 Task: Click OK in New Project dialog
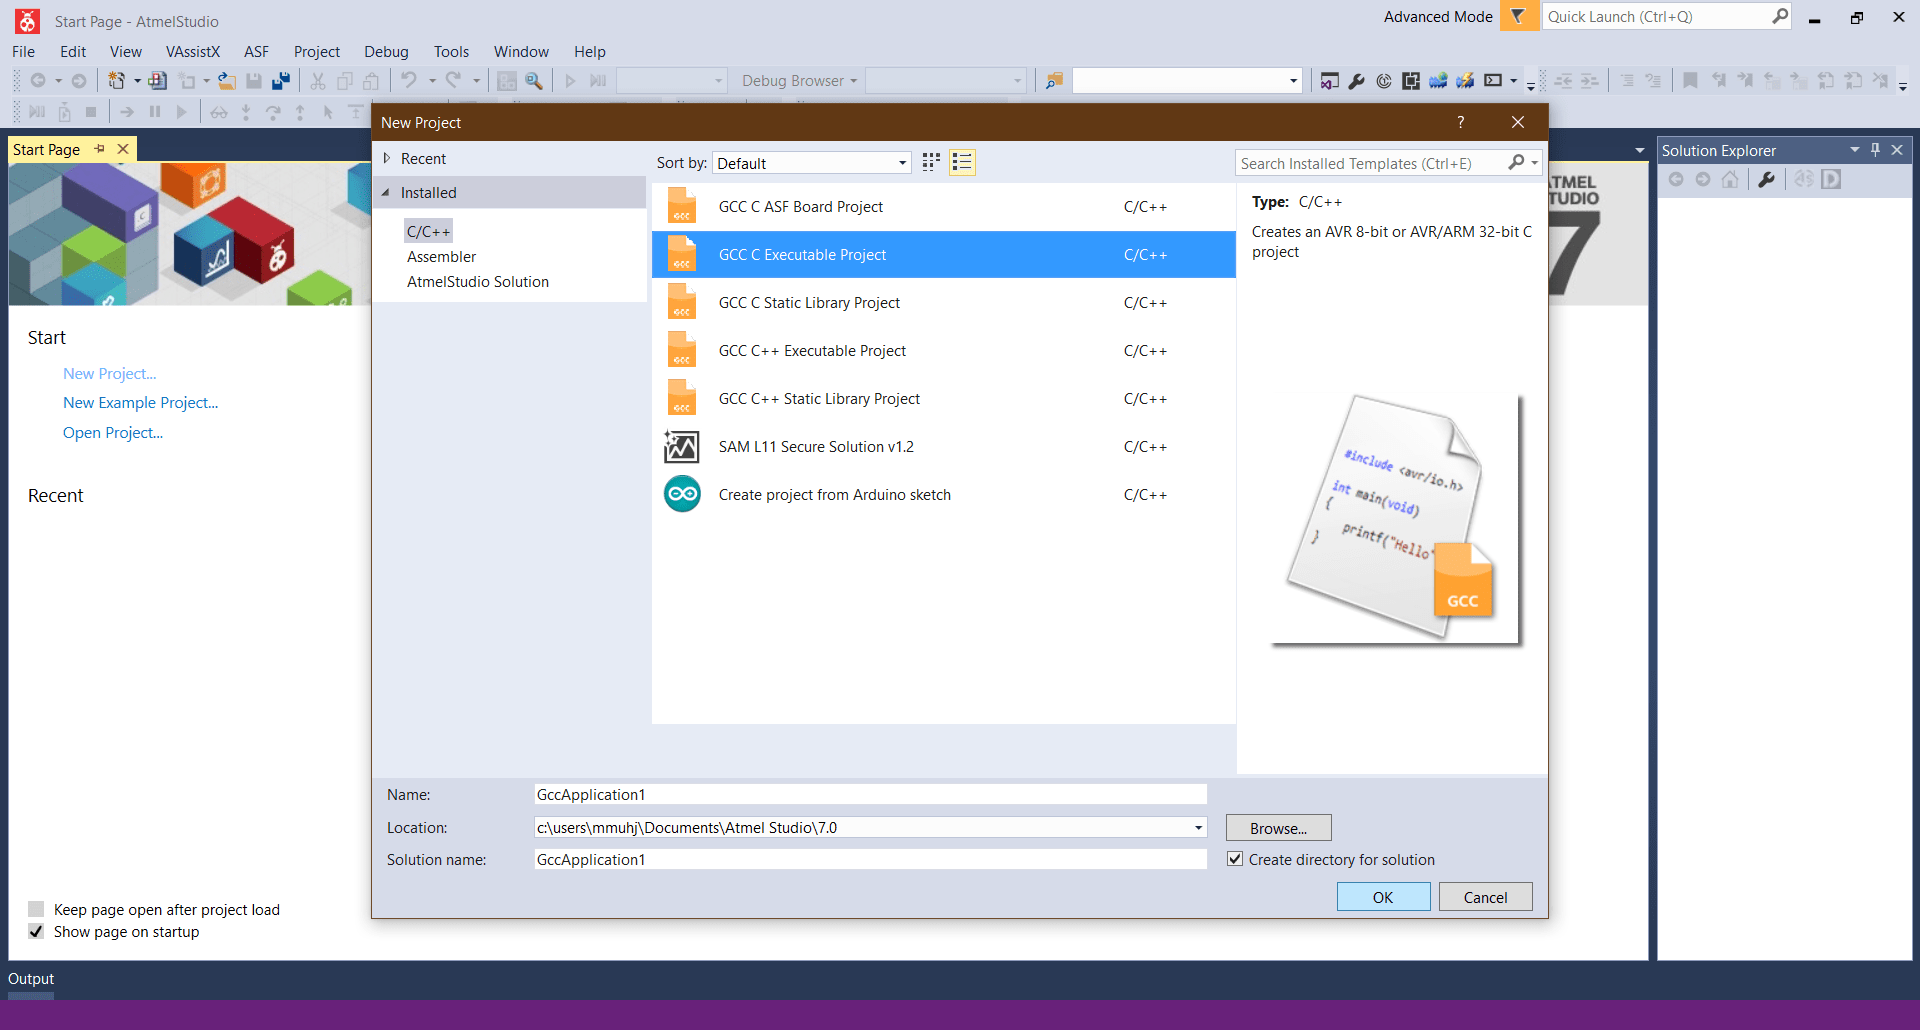1383,897
